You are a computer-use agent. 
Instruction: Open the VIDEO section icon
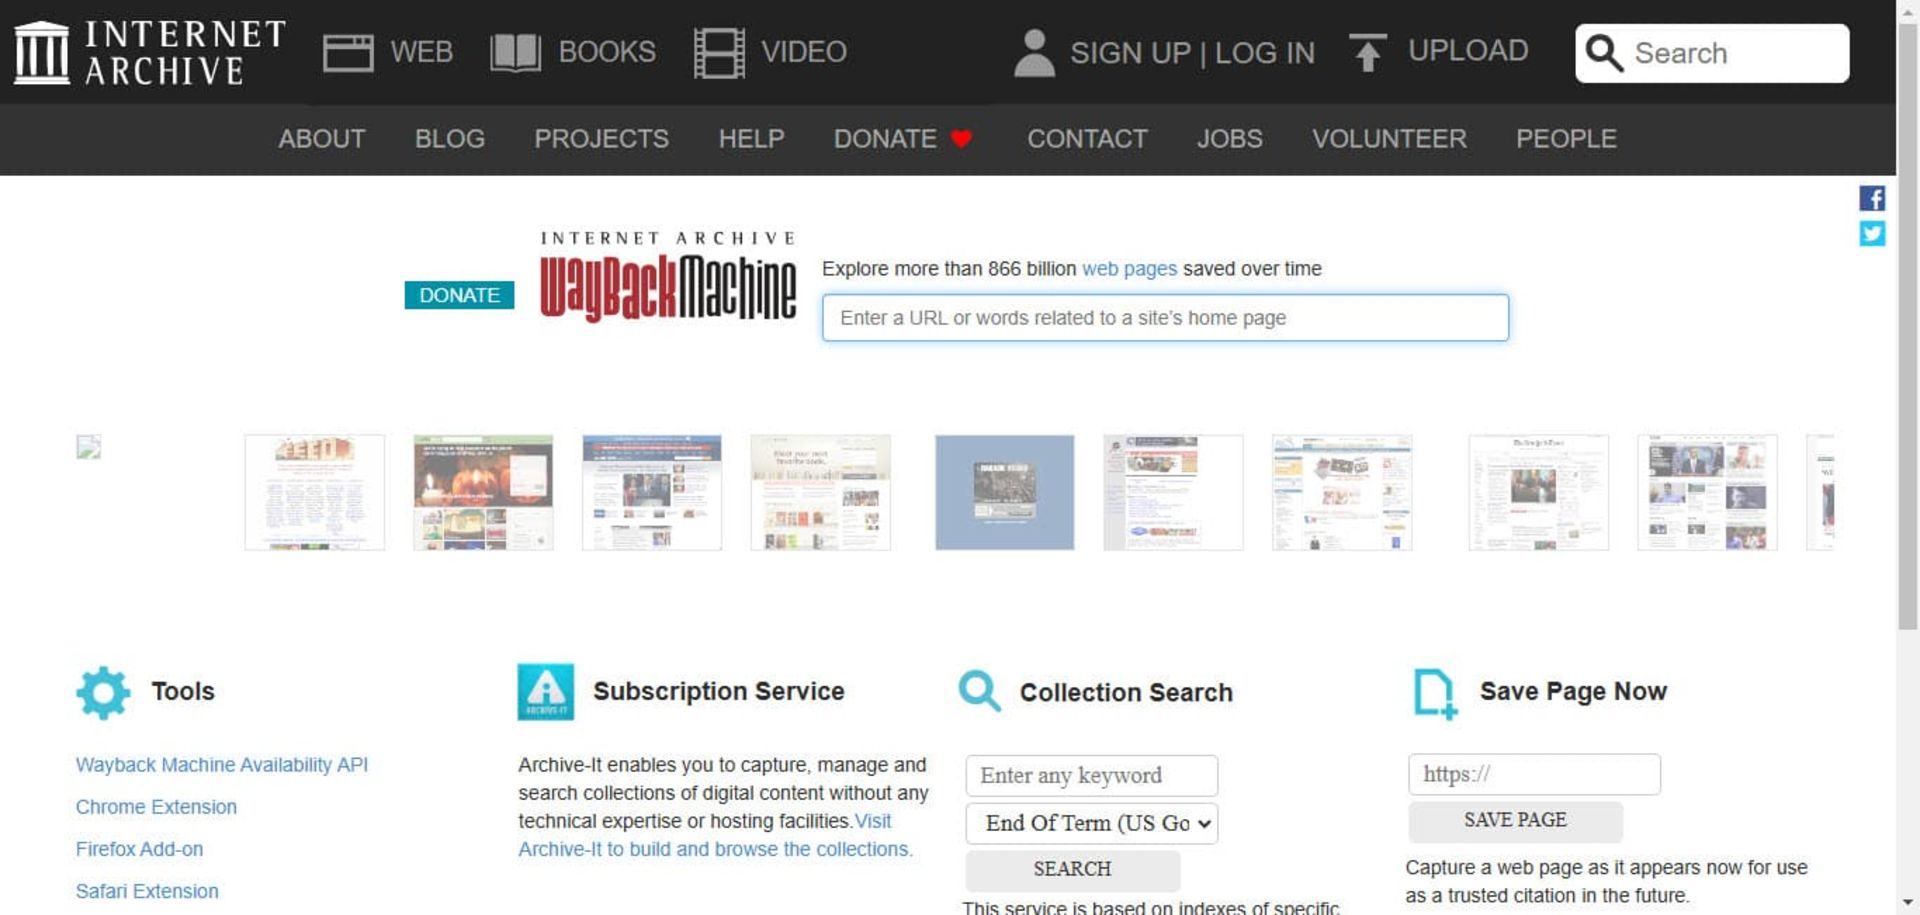point(718,52)
